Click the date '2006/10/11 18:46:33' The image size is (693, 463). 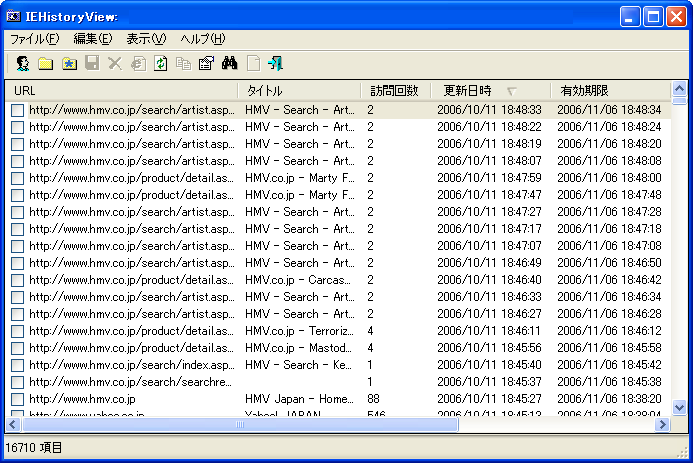[489, 297]
